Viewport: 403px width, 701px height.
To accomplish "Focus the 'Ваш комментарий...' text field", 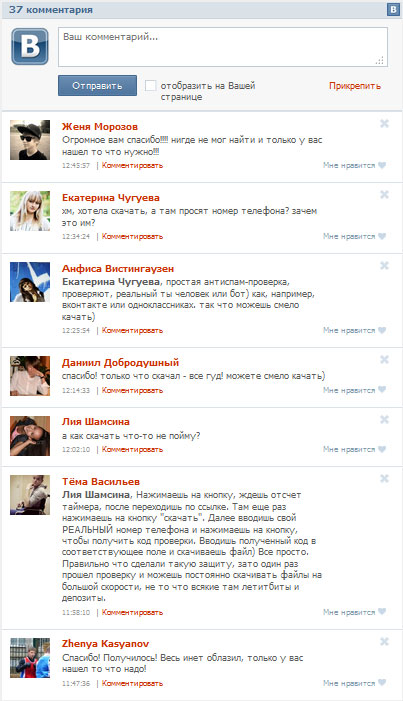I will pyautogui.click(x=223, y=47).
